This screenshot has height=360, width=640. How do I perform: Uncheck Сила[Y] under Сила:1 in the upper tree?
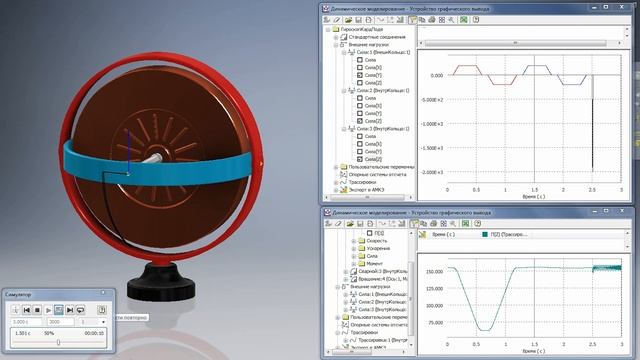(360, 75)
